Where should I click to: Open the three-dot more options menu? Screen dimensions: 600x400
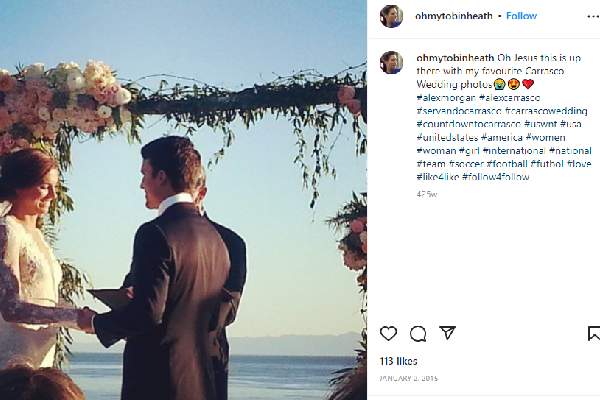click(588, 16)
